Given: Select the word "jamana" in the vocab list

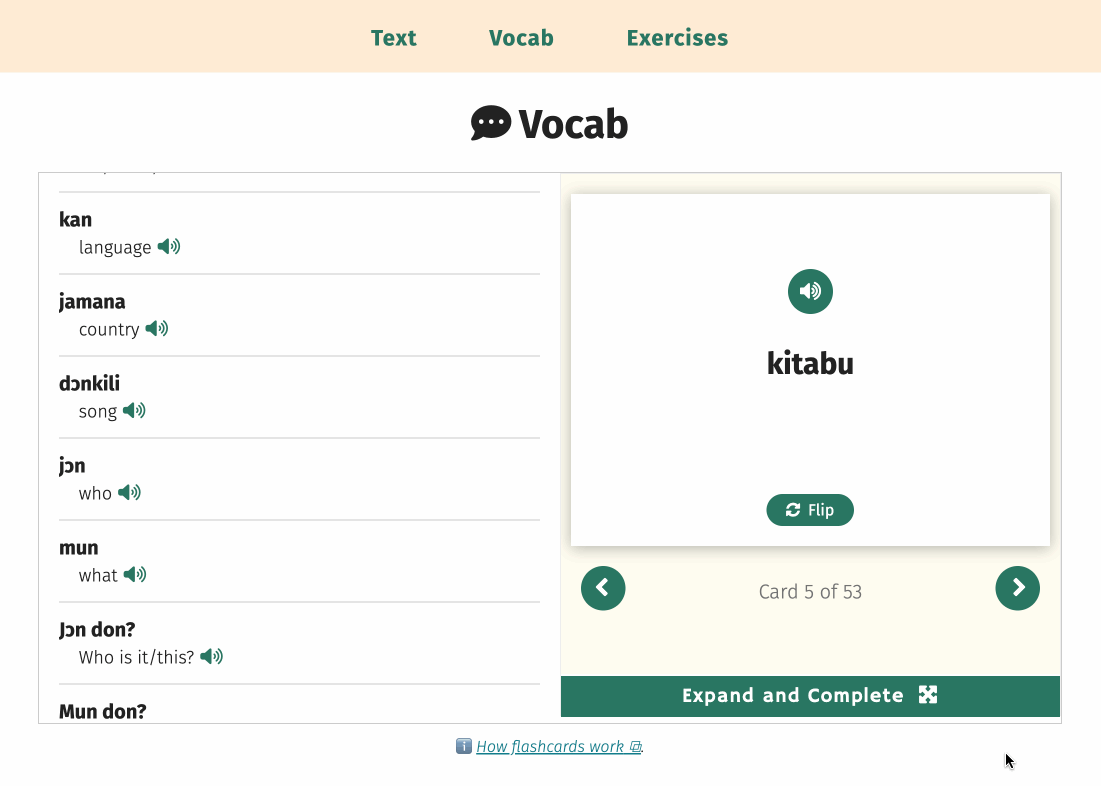Looking at the screenshot, I should [91, 301].
